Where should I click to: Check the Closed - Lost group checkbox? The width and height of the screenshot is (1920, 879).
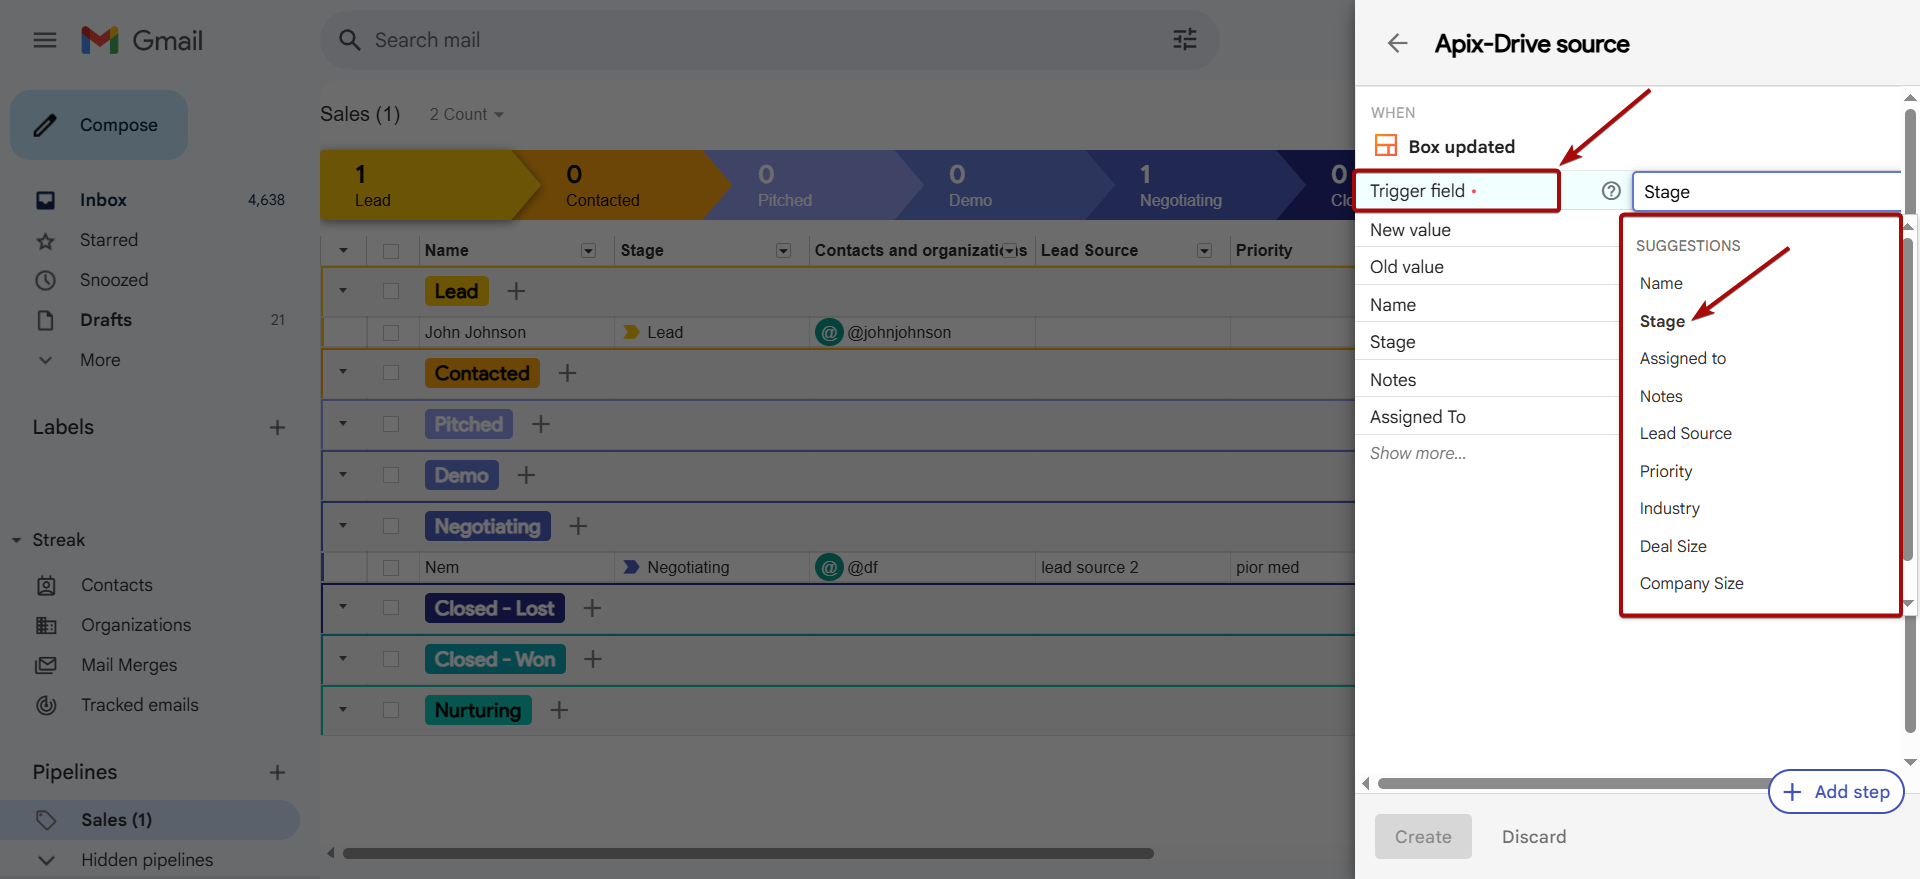391,608
